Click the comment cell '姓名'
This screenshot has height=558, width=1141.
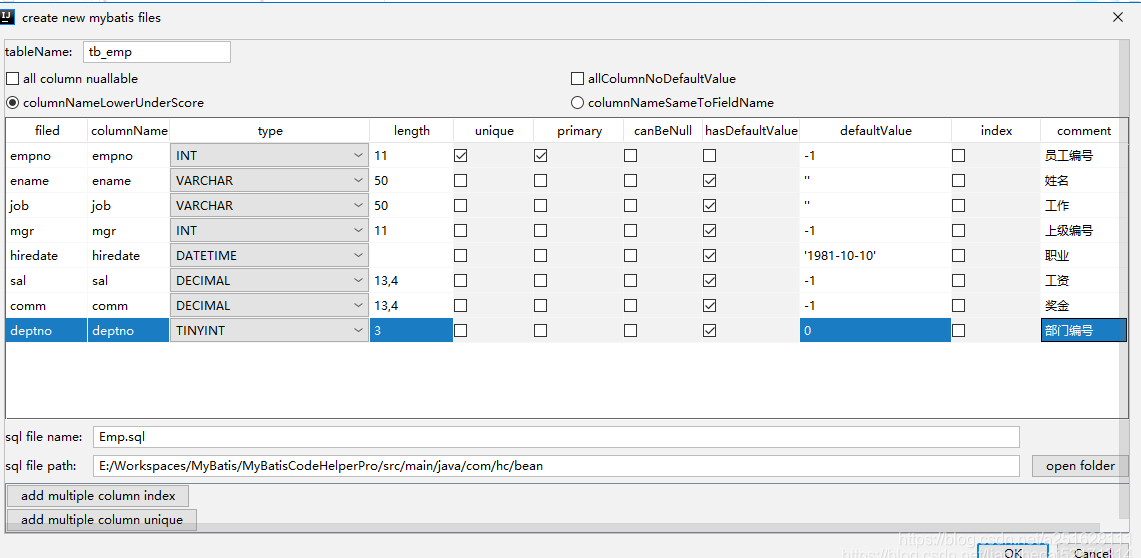(1084, 180)
